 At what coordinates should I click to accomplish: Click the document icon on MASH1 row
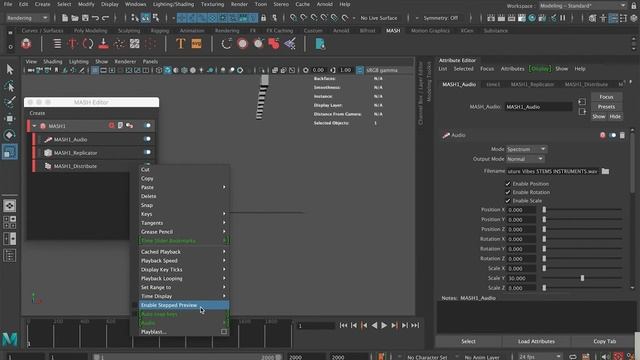point(120,126)
